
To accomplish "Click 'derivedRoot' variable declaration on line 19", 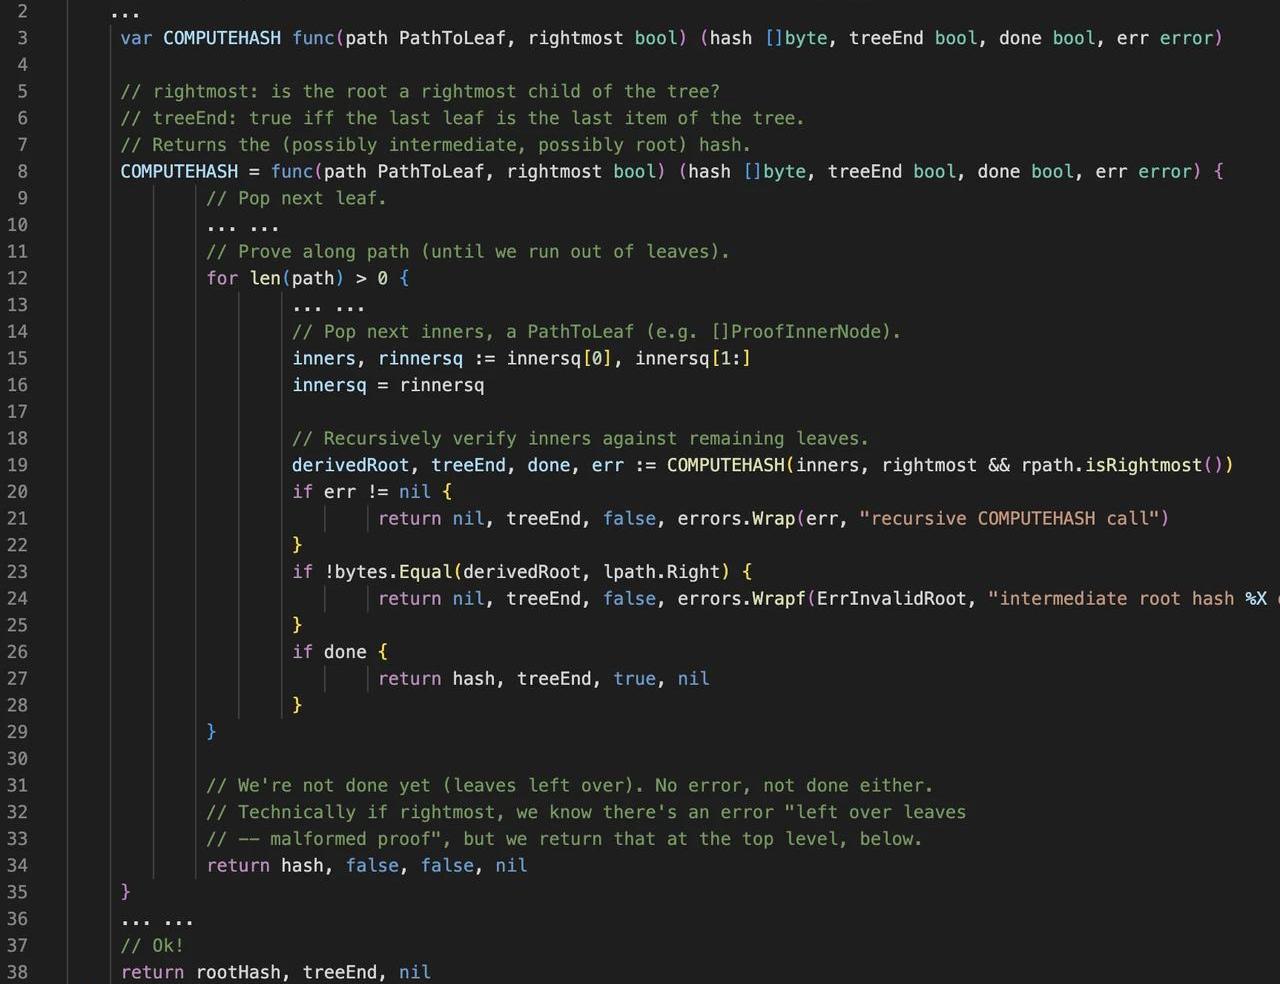I will [350, 465].
